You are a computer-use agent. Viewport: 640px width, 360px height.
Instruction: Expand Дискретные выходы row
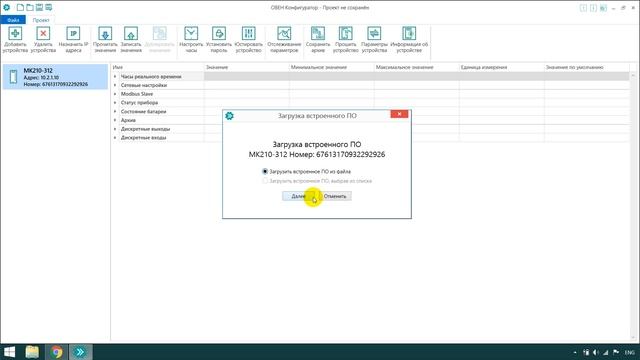[115, 129]
